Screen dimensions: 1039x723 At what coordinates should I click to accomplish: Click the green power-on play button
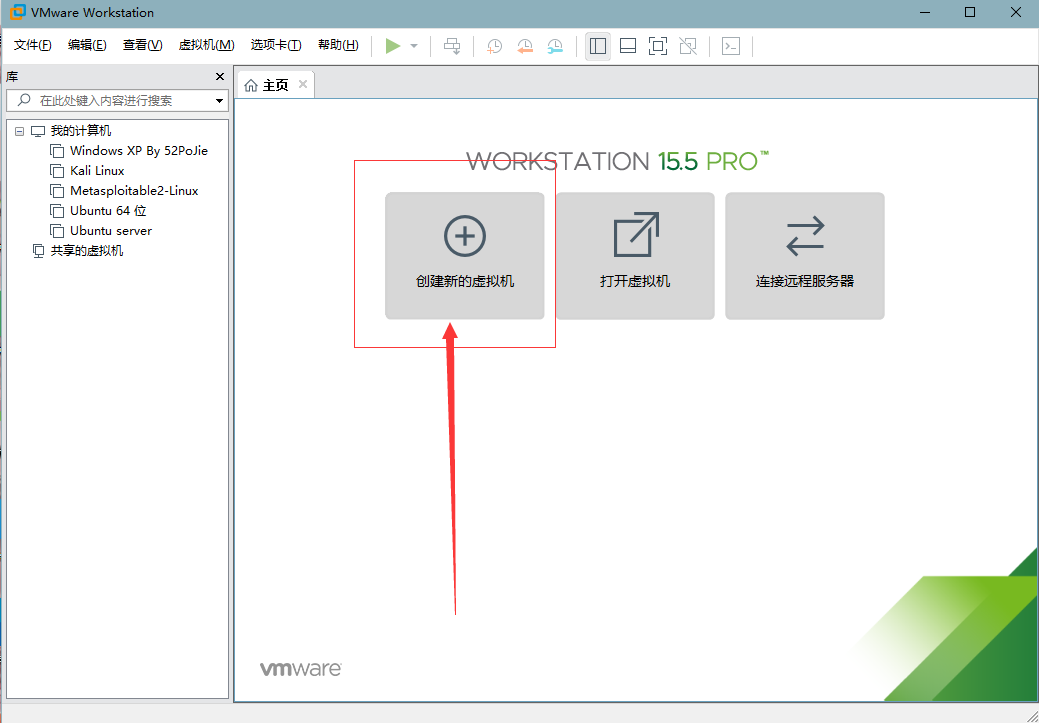394,46
